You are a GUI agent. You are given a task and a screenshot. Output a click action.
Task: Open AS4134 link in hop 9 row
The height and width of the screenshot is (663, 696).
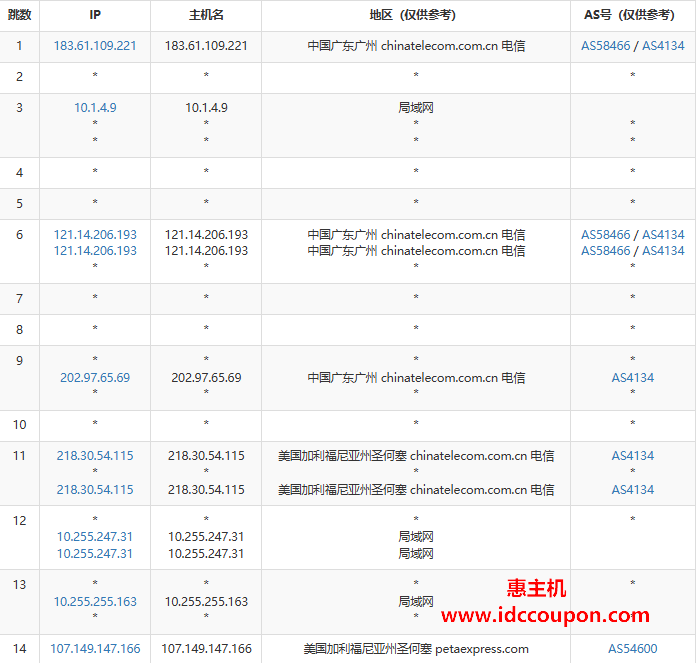pos(632,378)
